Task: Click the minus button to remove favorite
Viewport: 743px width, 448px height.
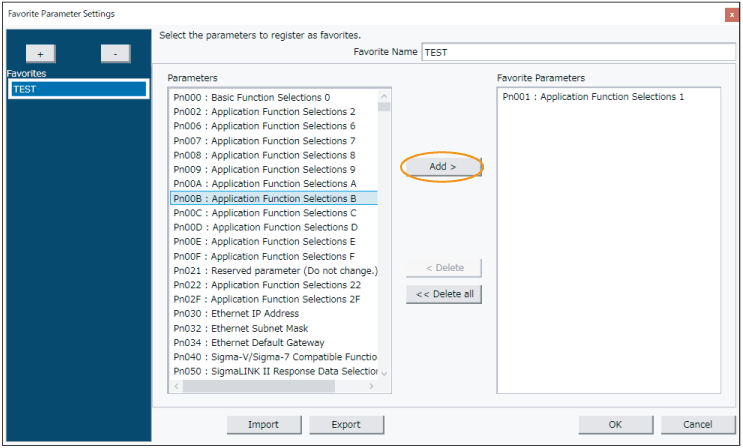Action: 116,54
